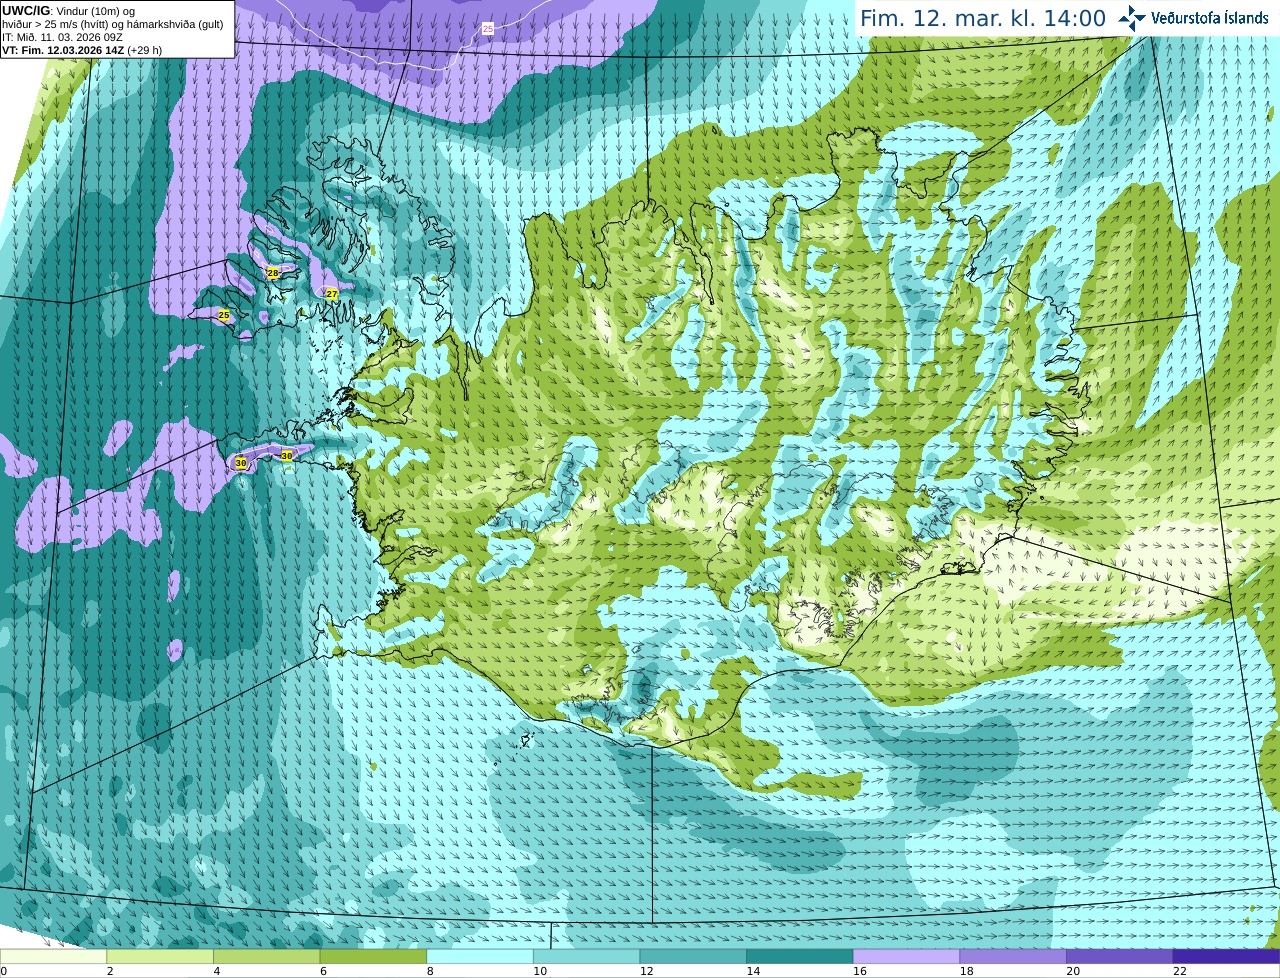Select the 14–16 m/s dark teal swatch
1280x978 pixels.
coord(800,957)
